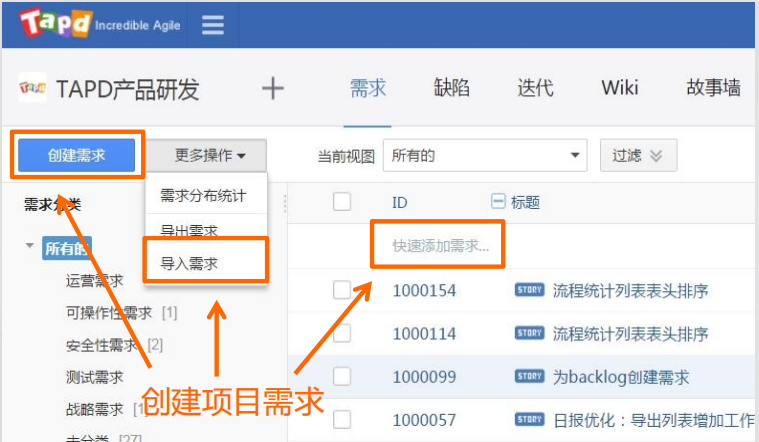Open requirement 流程统计列表表头排序 with ID 1000114
This screenshot has width=759, height=442.
coord(630,334)
